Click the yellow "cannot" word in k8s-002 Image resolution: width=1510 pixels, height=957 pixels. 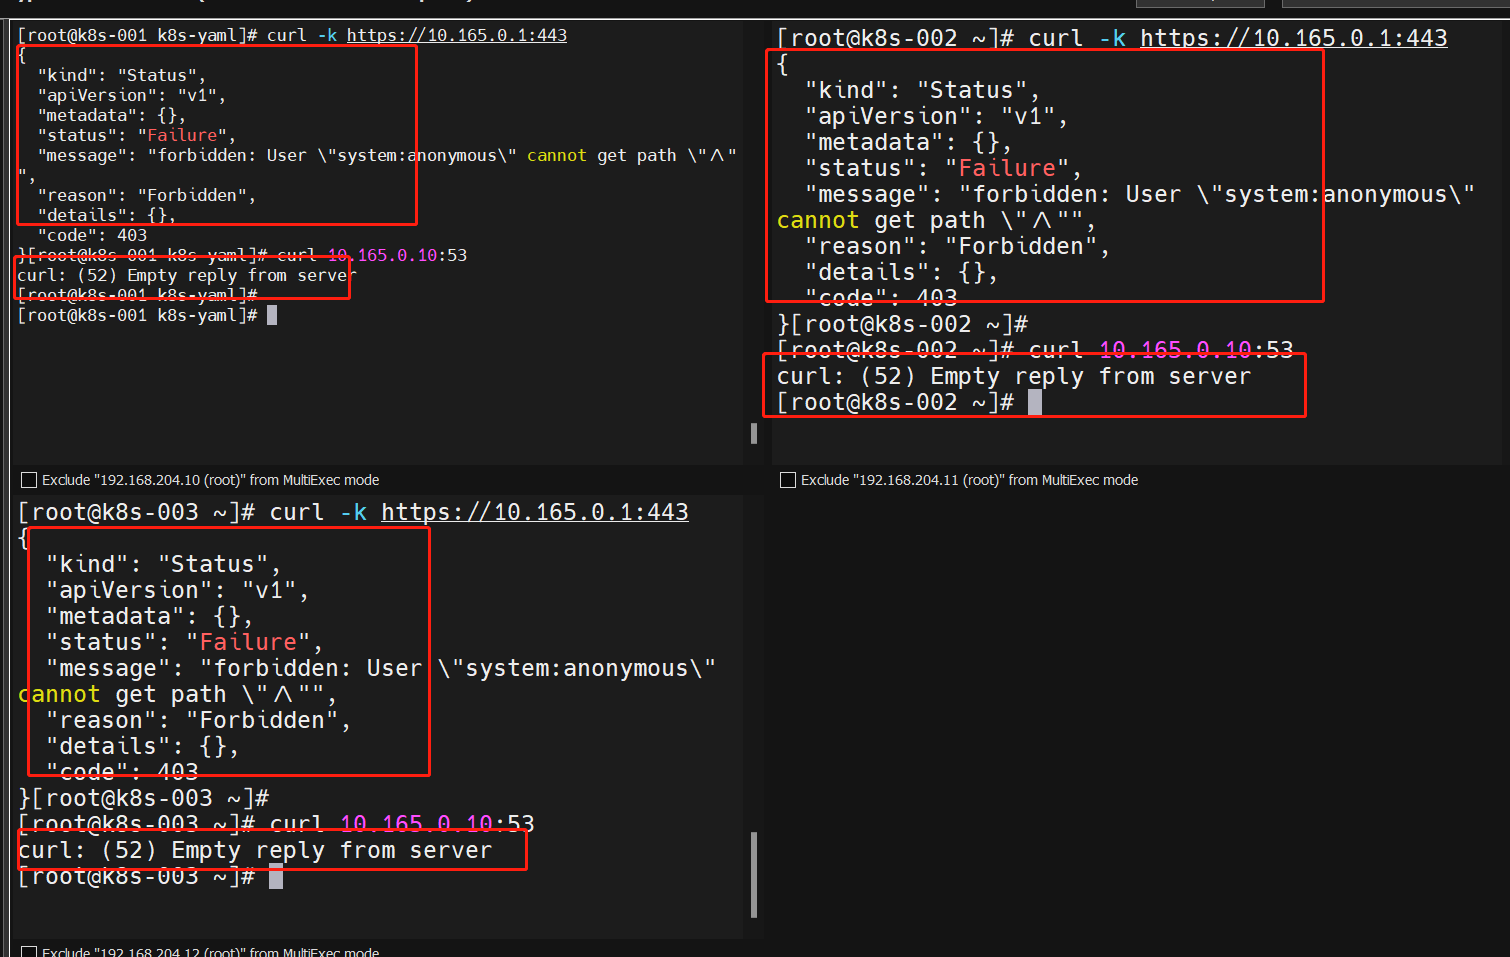(818, 220)
